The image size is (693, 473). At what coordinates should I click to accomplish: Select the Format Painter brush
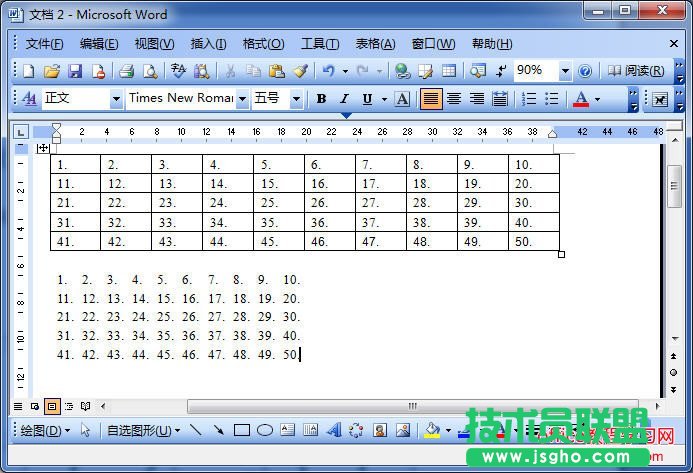(x=301, y=71)
